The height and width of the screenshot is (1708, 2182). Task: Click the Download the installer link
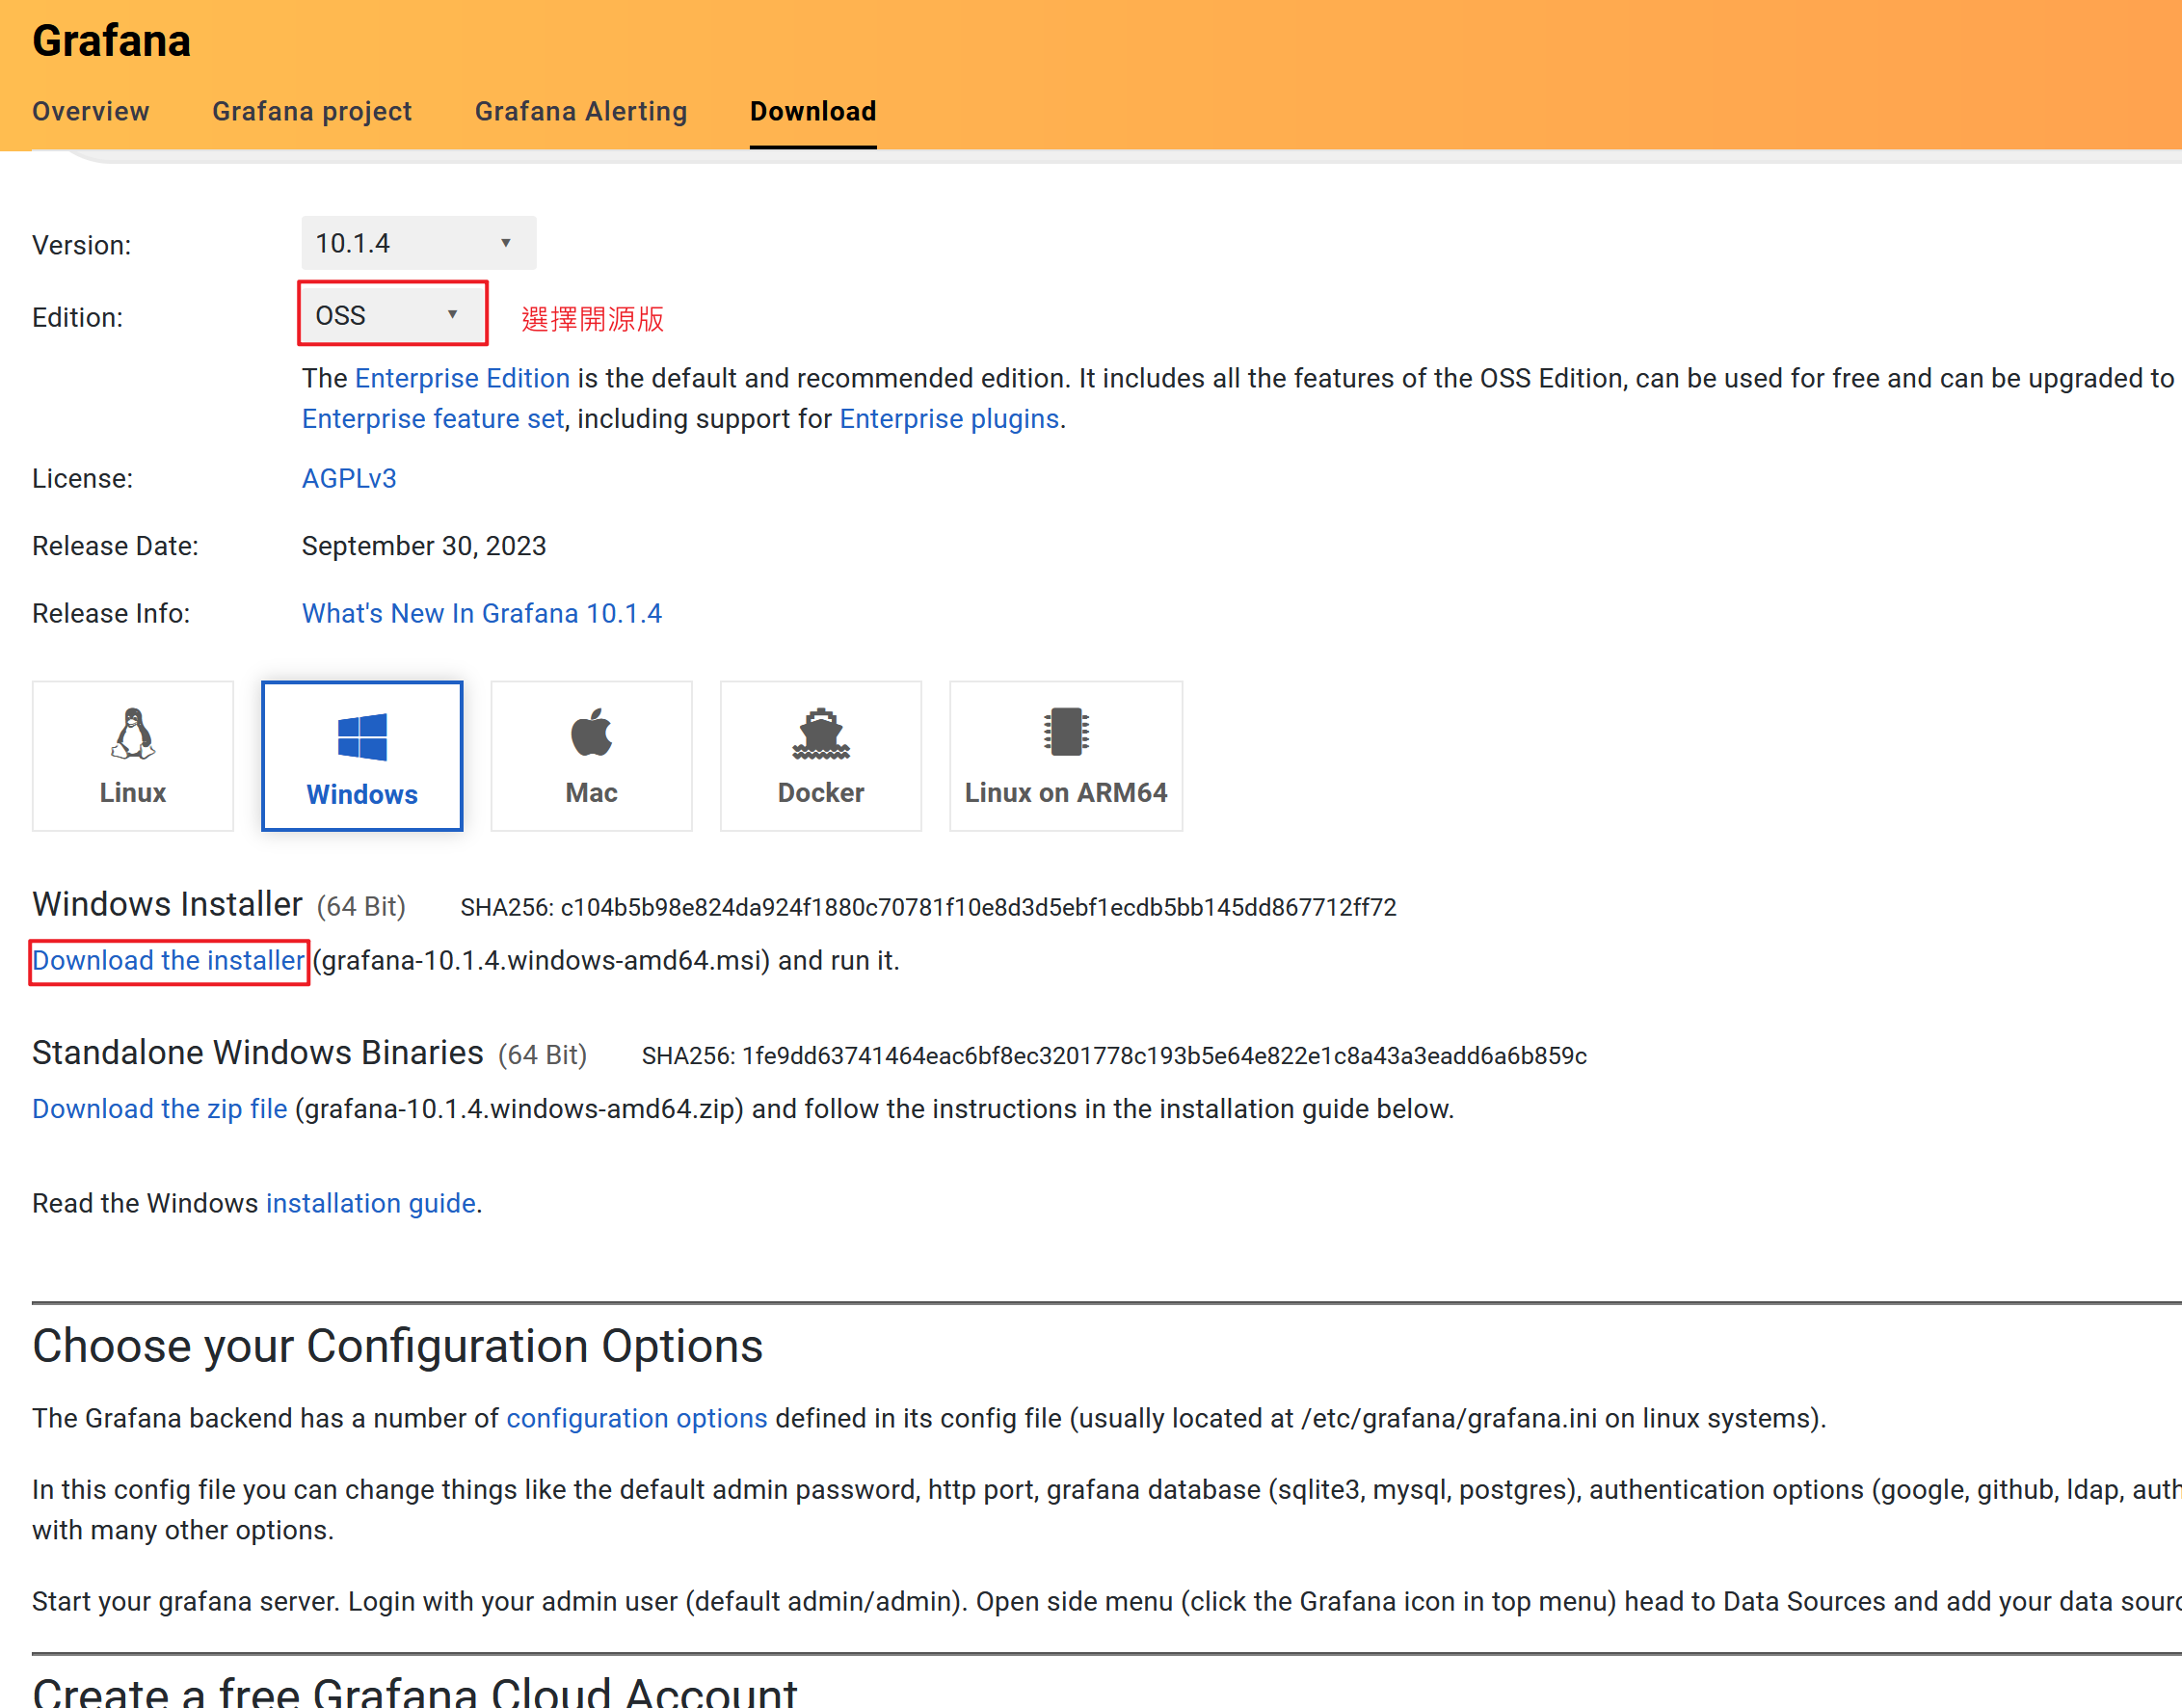(168, 961)
